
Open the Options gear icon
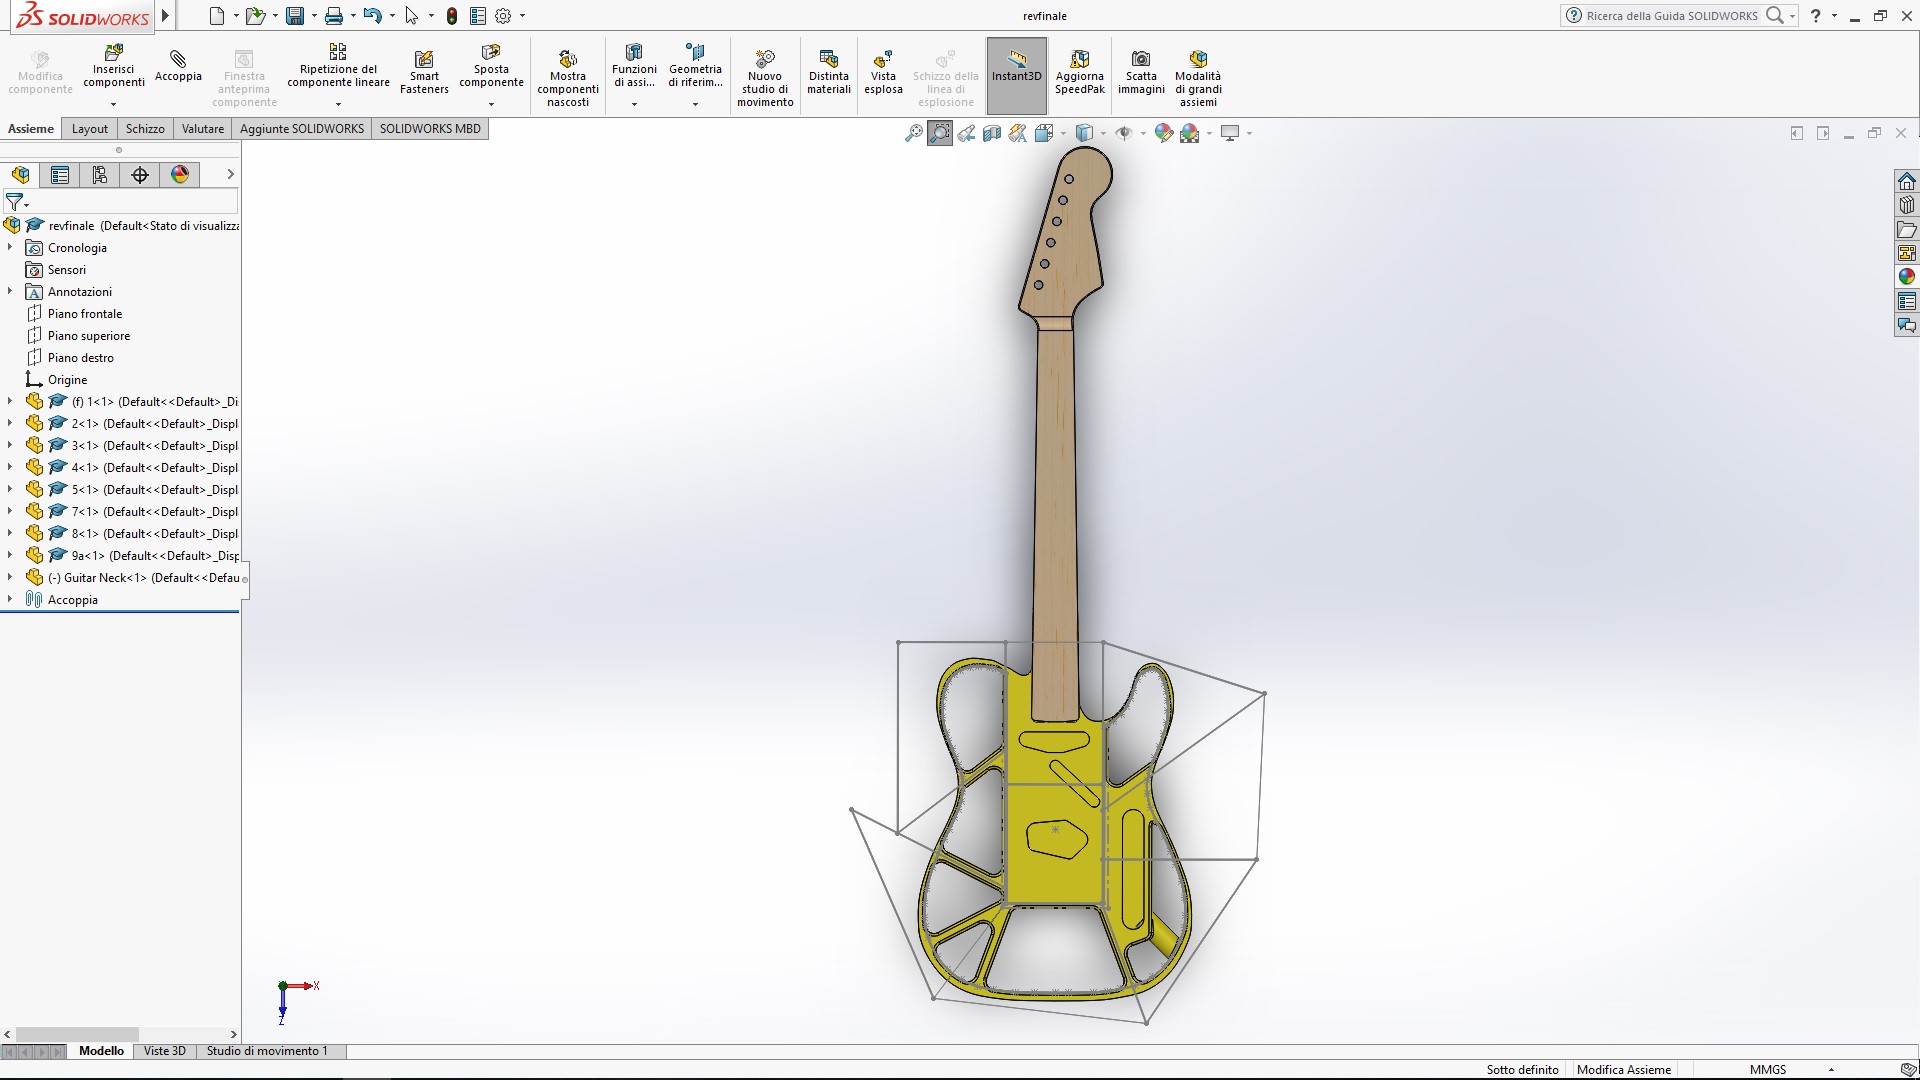[503, 16]
